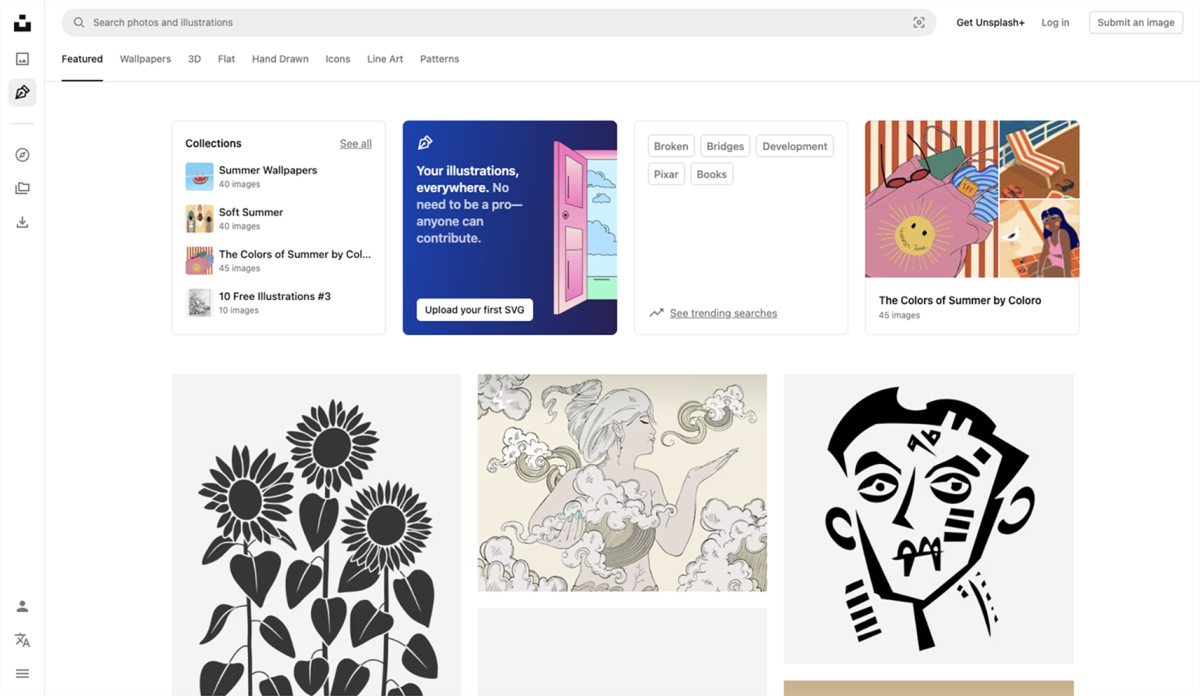The width and height of the screenshot is (1200, 696).
Task: Switch to the Icons tab
Action: point(338,59)
